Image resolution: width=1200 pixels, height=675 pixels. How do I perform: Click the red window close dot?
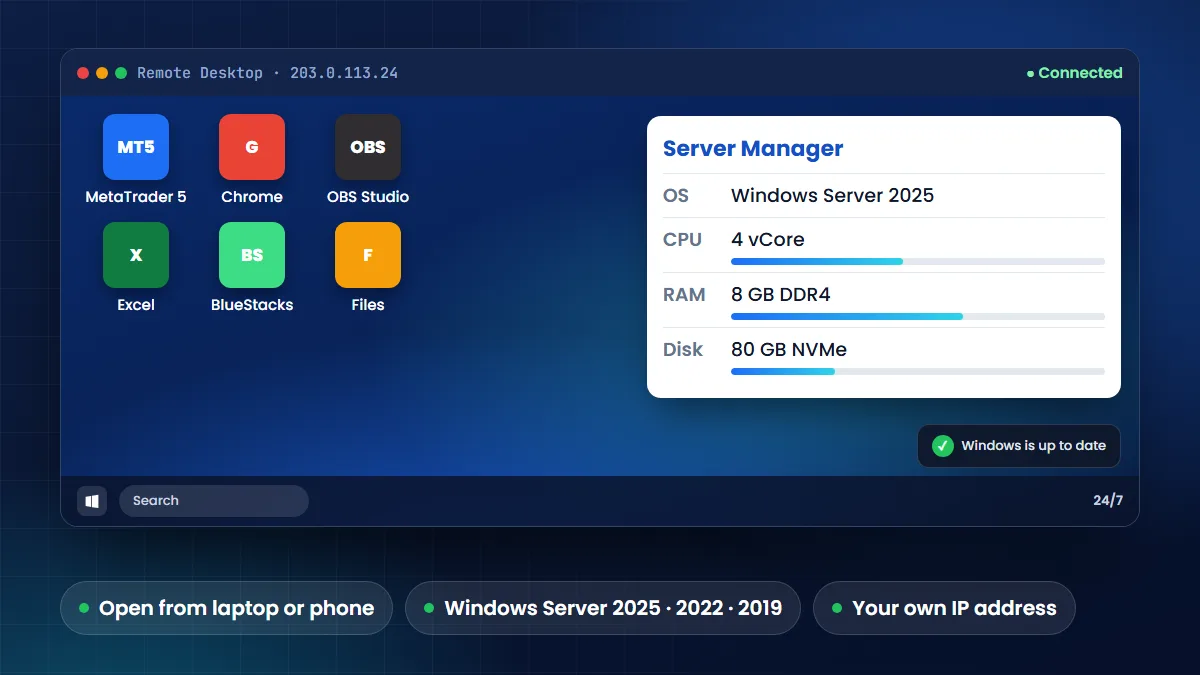pos(83,73)
